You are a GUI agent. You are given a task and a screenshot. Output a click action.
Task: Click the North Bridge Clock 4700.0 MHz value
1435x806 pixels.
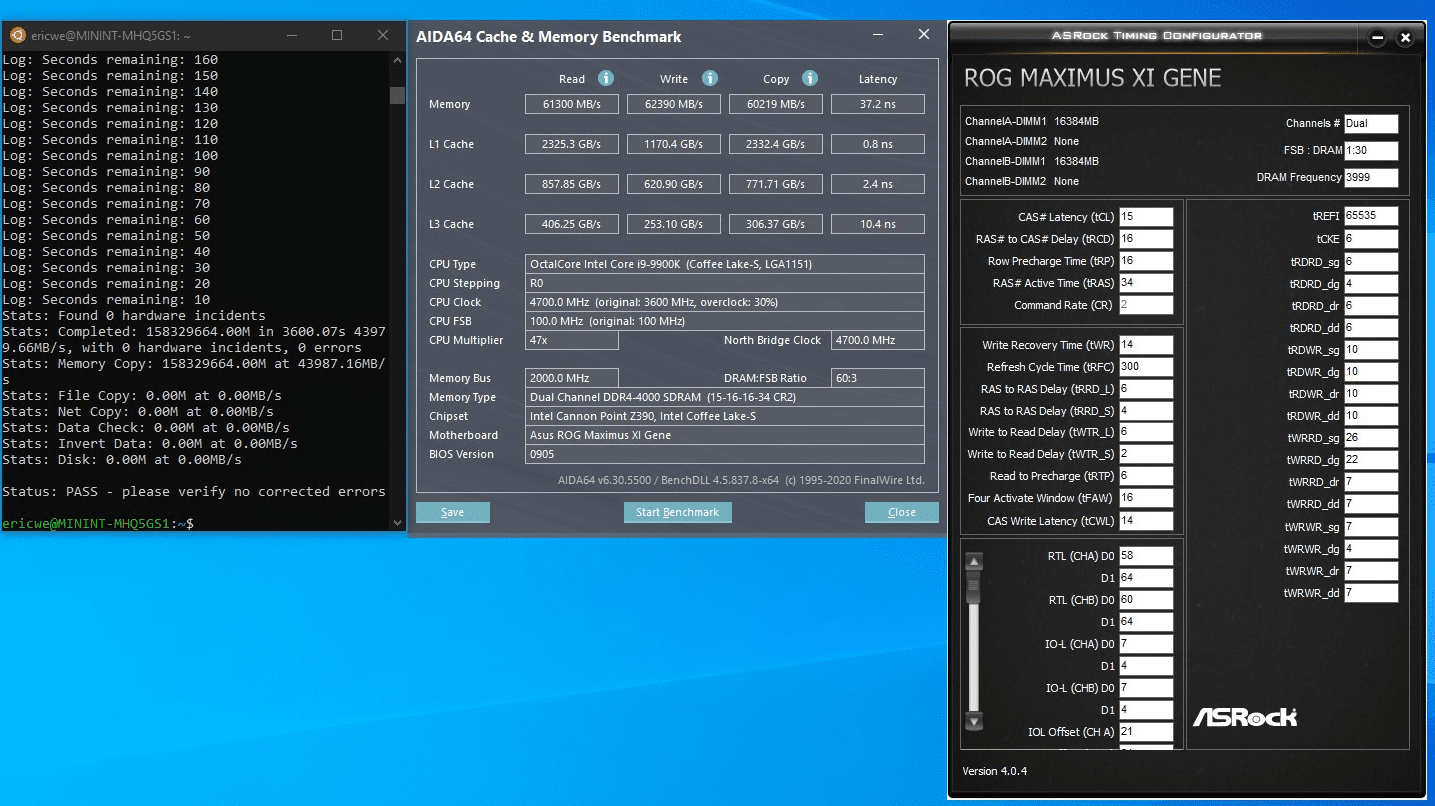(878, 340)
